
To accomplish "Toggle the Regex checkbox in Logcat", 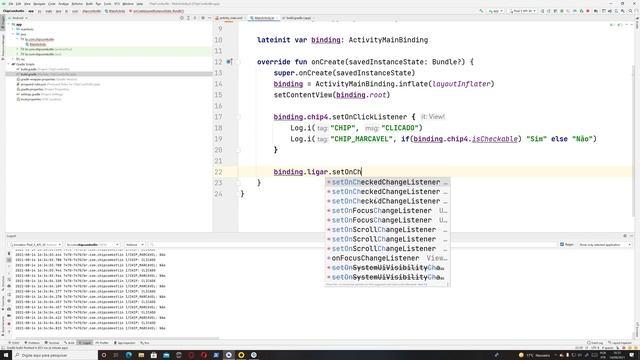I will coord(562,244).
